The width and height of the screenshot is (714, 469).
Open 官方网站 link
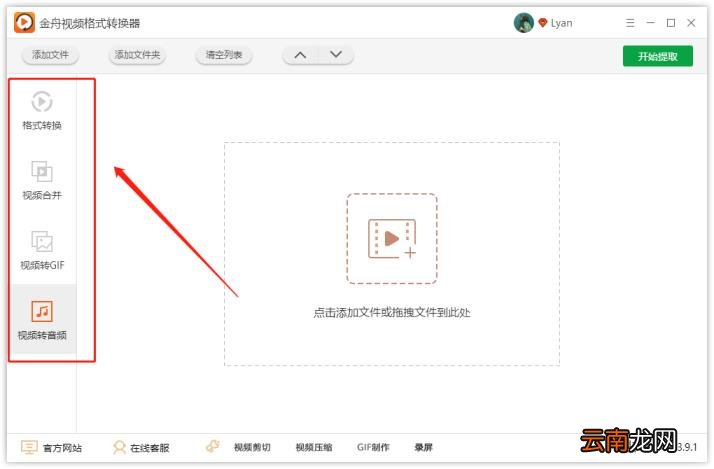pos(62,448)
